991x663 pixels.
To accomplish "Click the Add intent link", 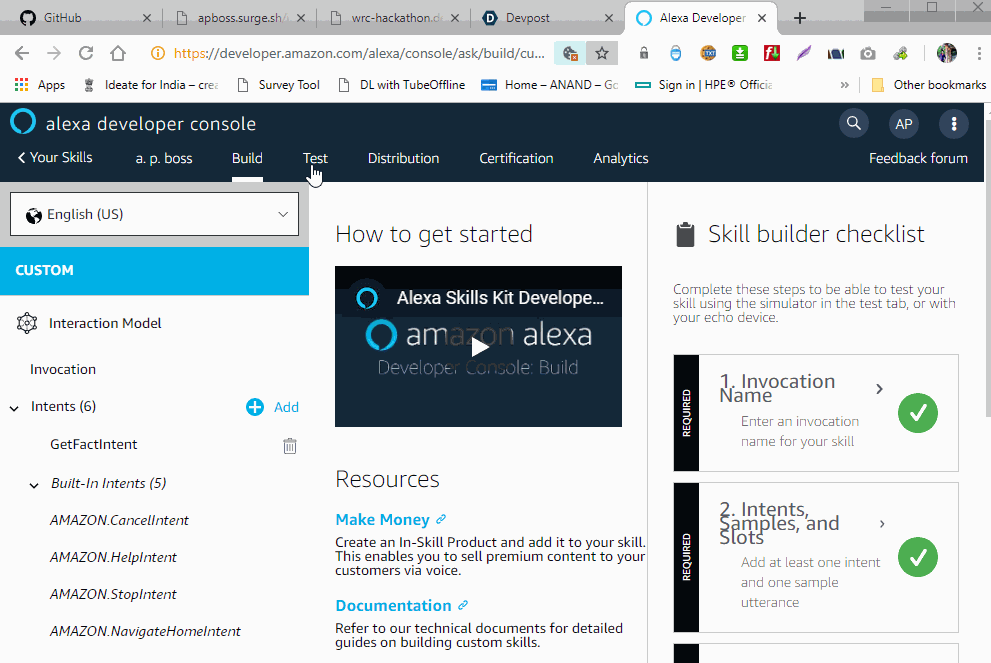I will pos(286,407).
